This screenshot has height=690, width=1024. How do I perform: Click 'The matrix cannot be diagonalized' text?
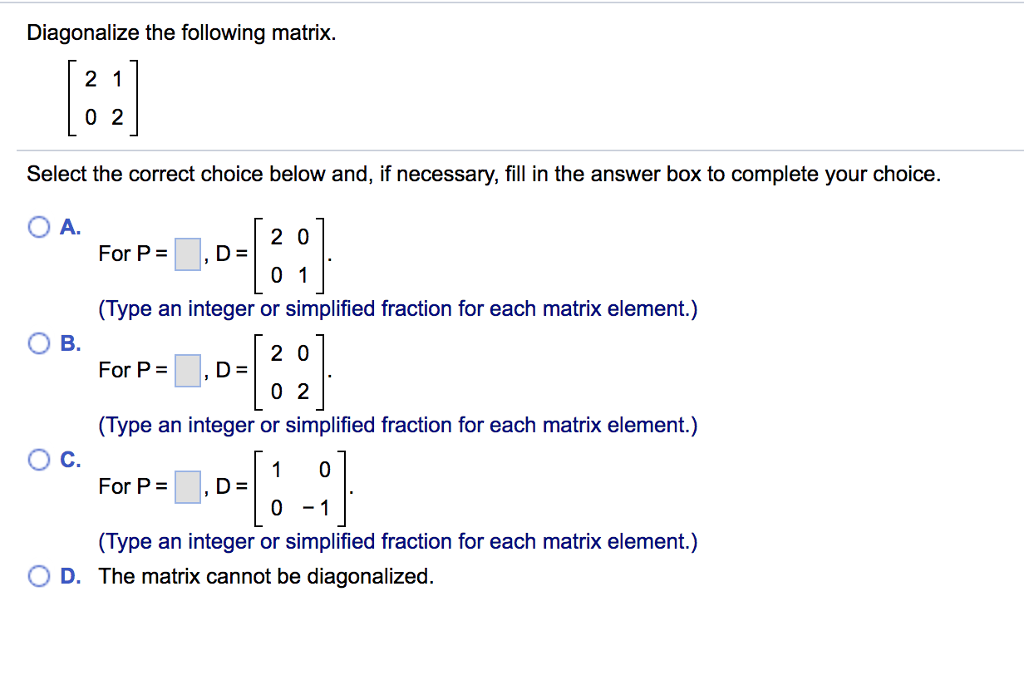[266, 576]
